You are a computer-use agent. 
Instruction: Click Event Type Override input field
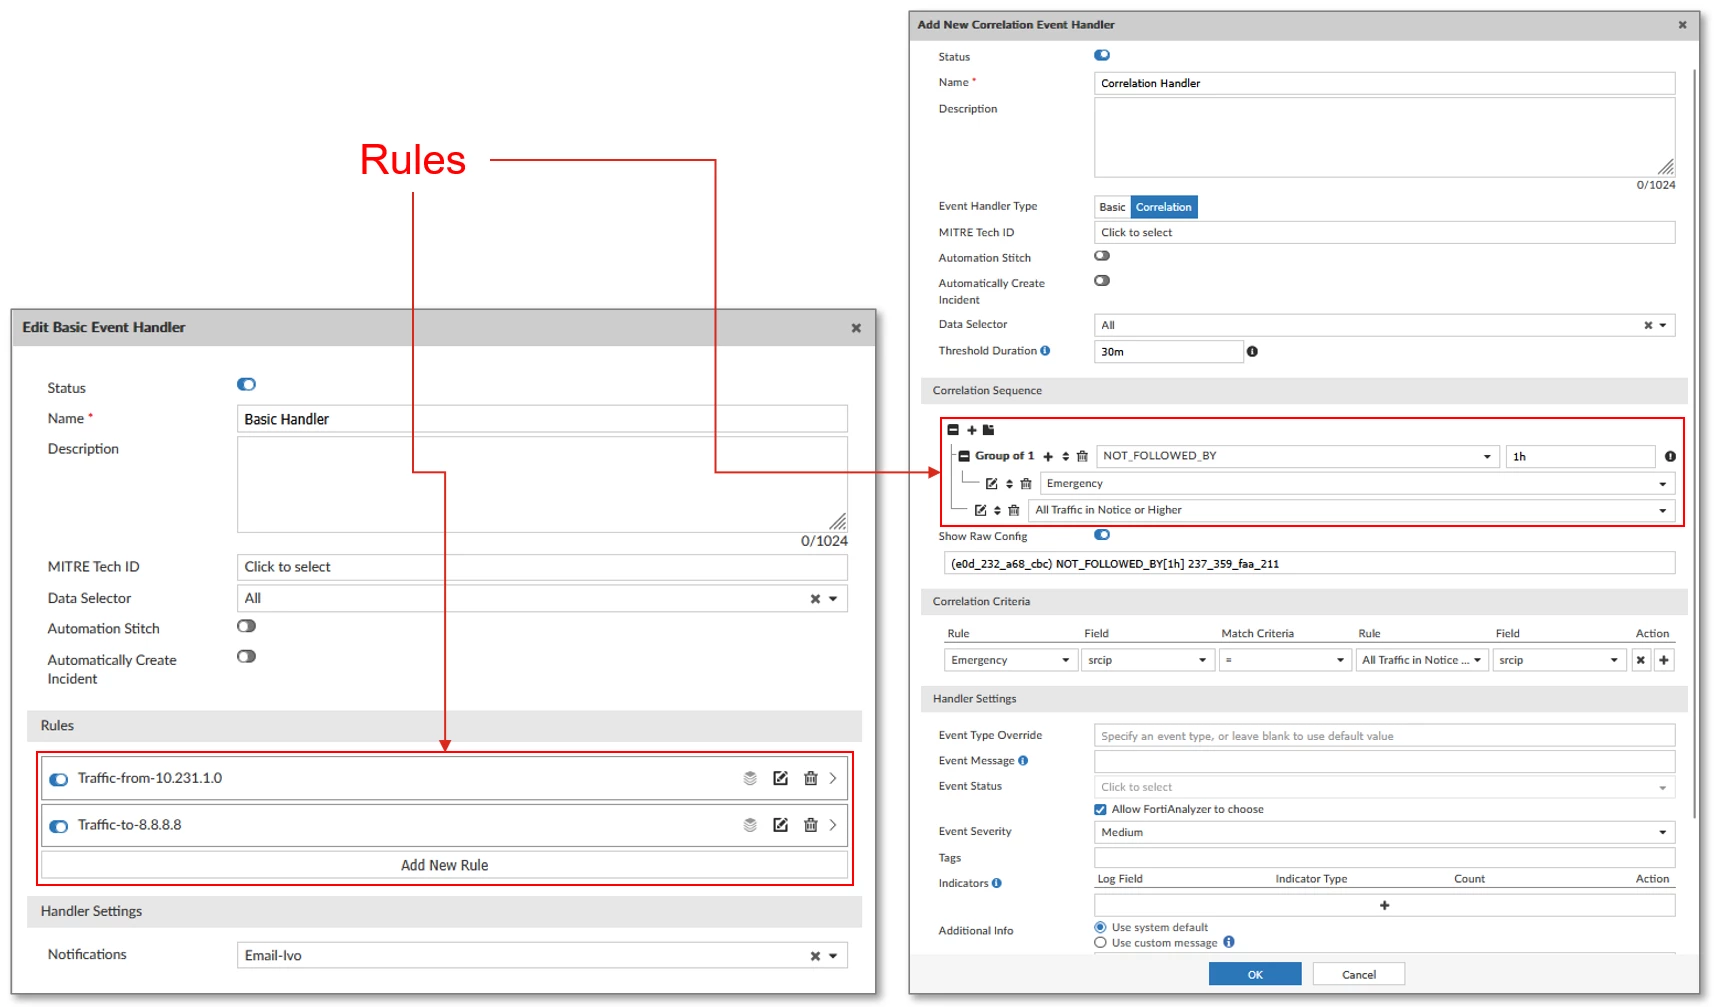[x=1384, y=736]
